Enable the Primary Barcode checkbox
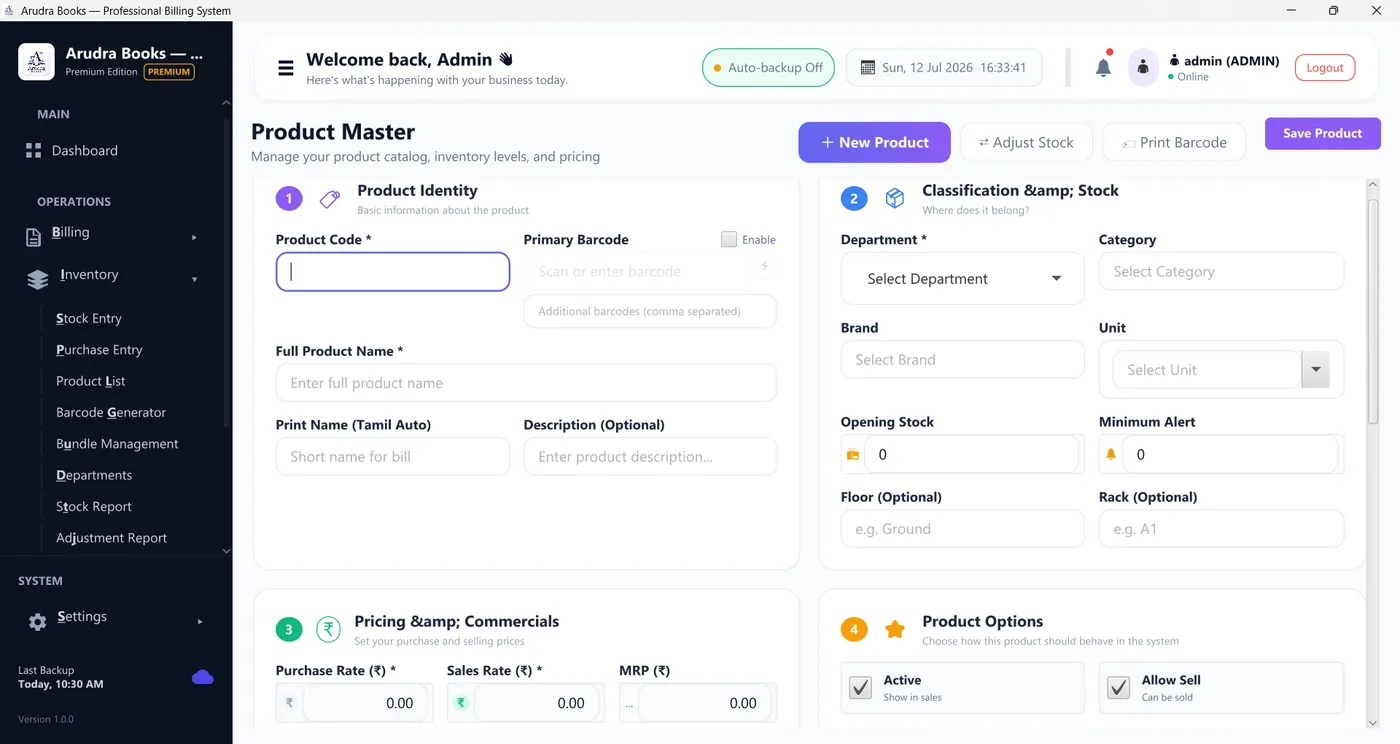 click(x=729, y=239)
